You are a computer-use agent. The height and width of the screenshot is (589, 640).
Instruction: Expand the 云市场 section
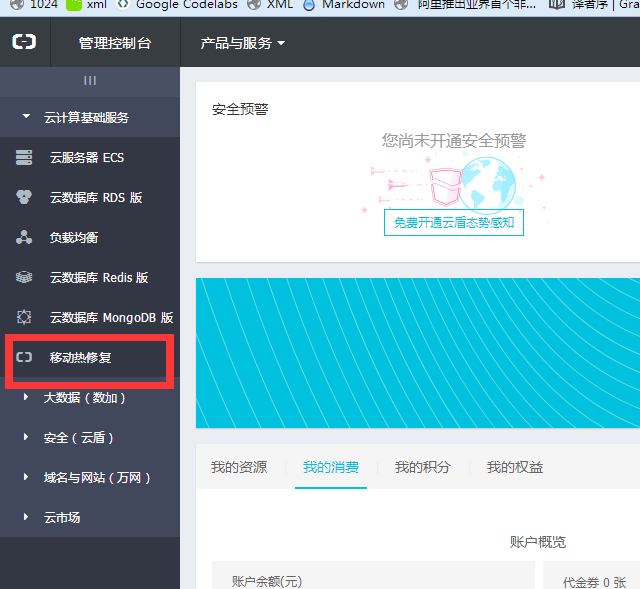(x=90, y=517)
